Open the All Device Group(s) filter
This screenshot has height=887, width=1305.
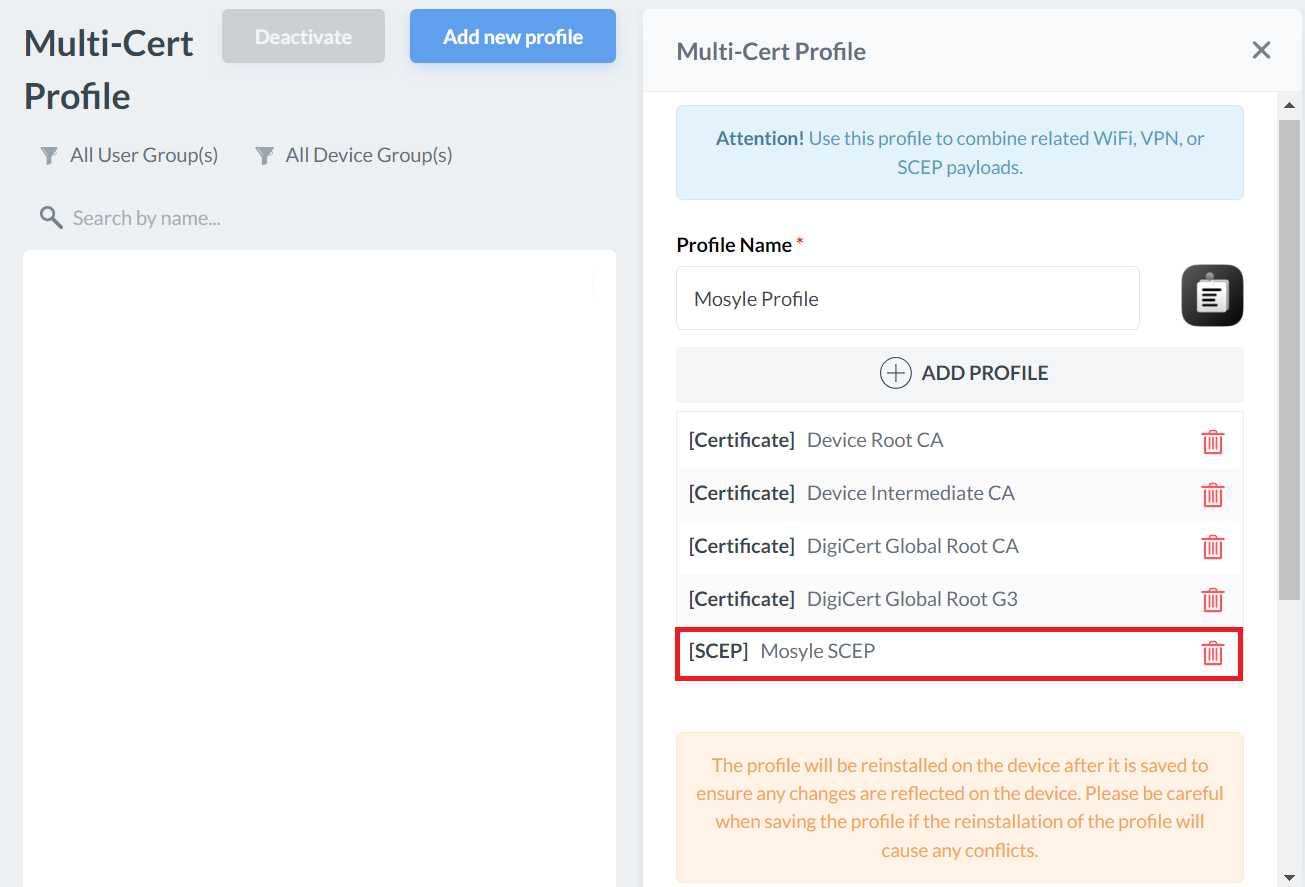355,155
